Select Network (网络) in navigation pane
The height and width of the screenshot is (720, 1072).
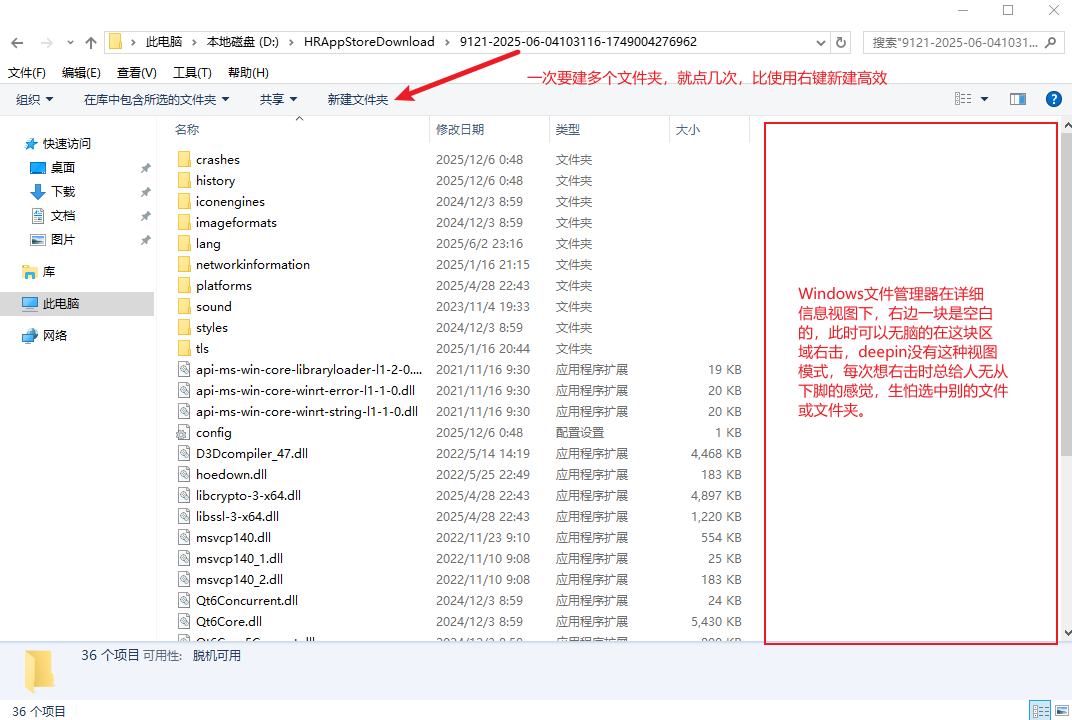[44, 336]
